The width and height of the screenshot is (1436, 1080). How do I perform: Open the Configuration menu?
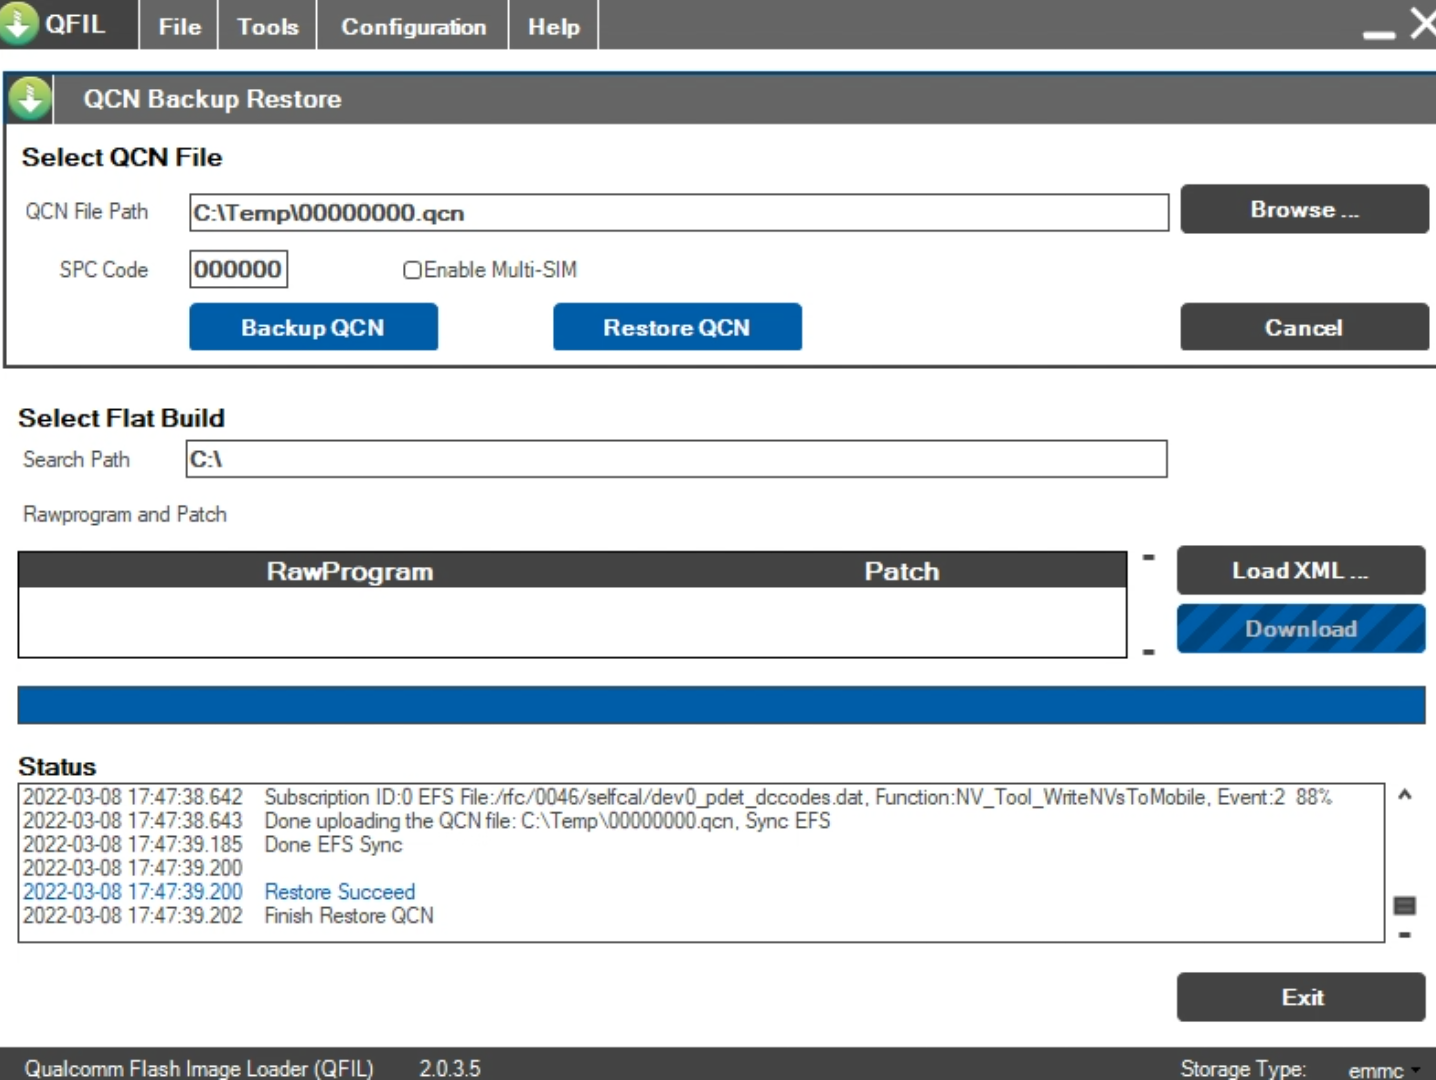coord(413,26)
